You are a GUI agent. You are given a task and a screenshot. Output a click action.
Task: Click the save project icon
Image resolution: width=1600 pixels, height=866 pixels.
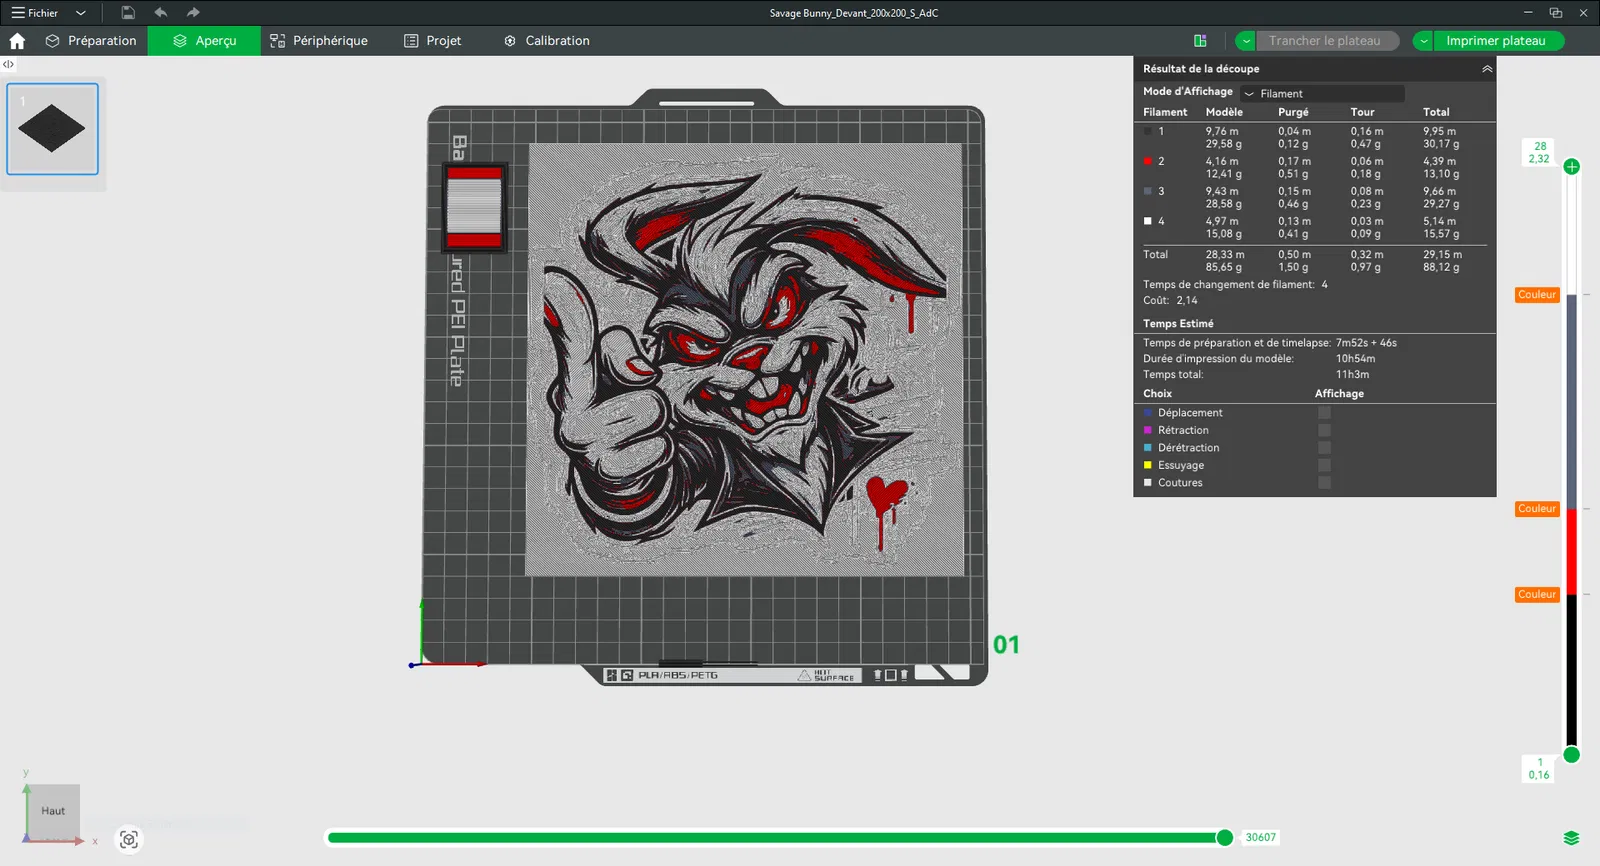click(128, 13)
